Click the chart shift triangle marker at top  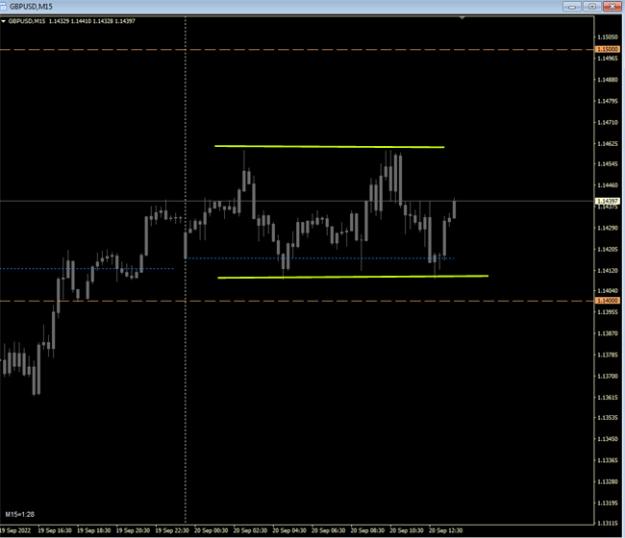point(462,18)
